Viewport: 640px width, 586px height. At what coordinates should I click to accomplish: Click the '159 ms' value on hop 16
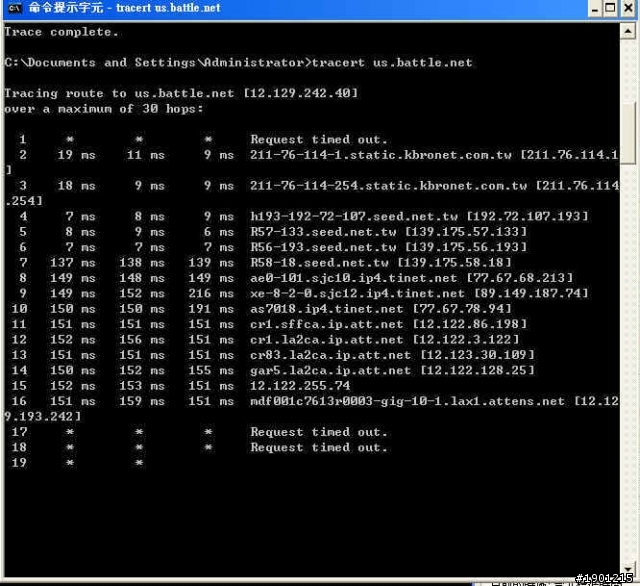coord(142,401)
